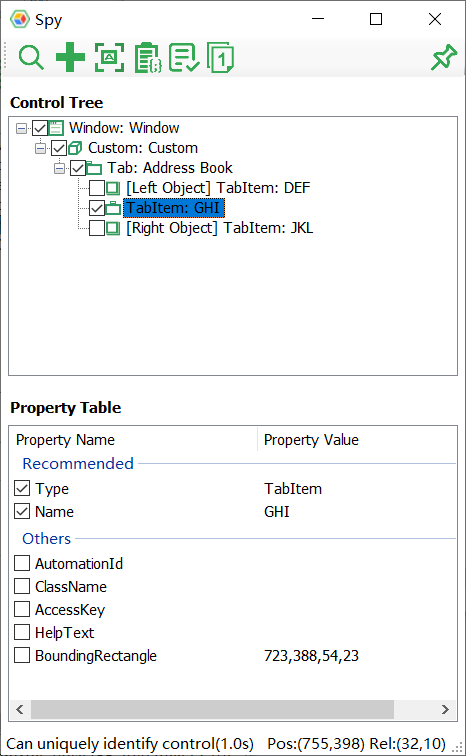Toggle the green pin window icon

click(443, 57)
